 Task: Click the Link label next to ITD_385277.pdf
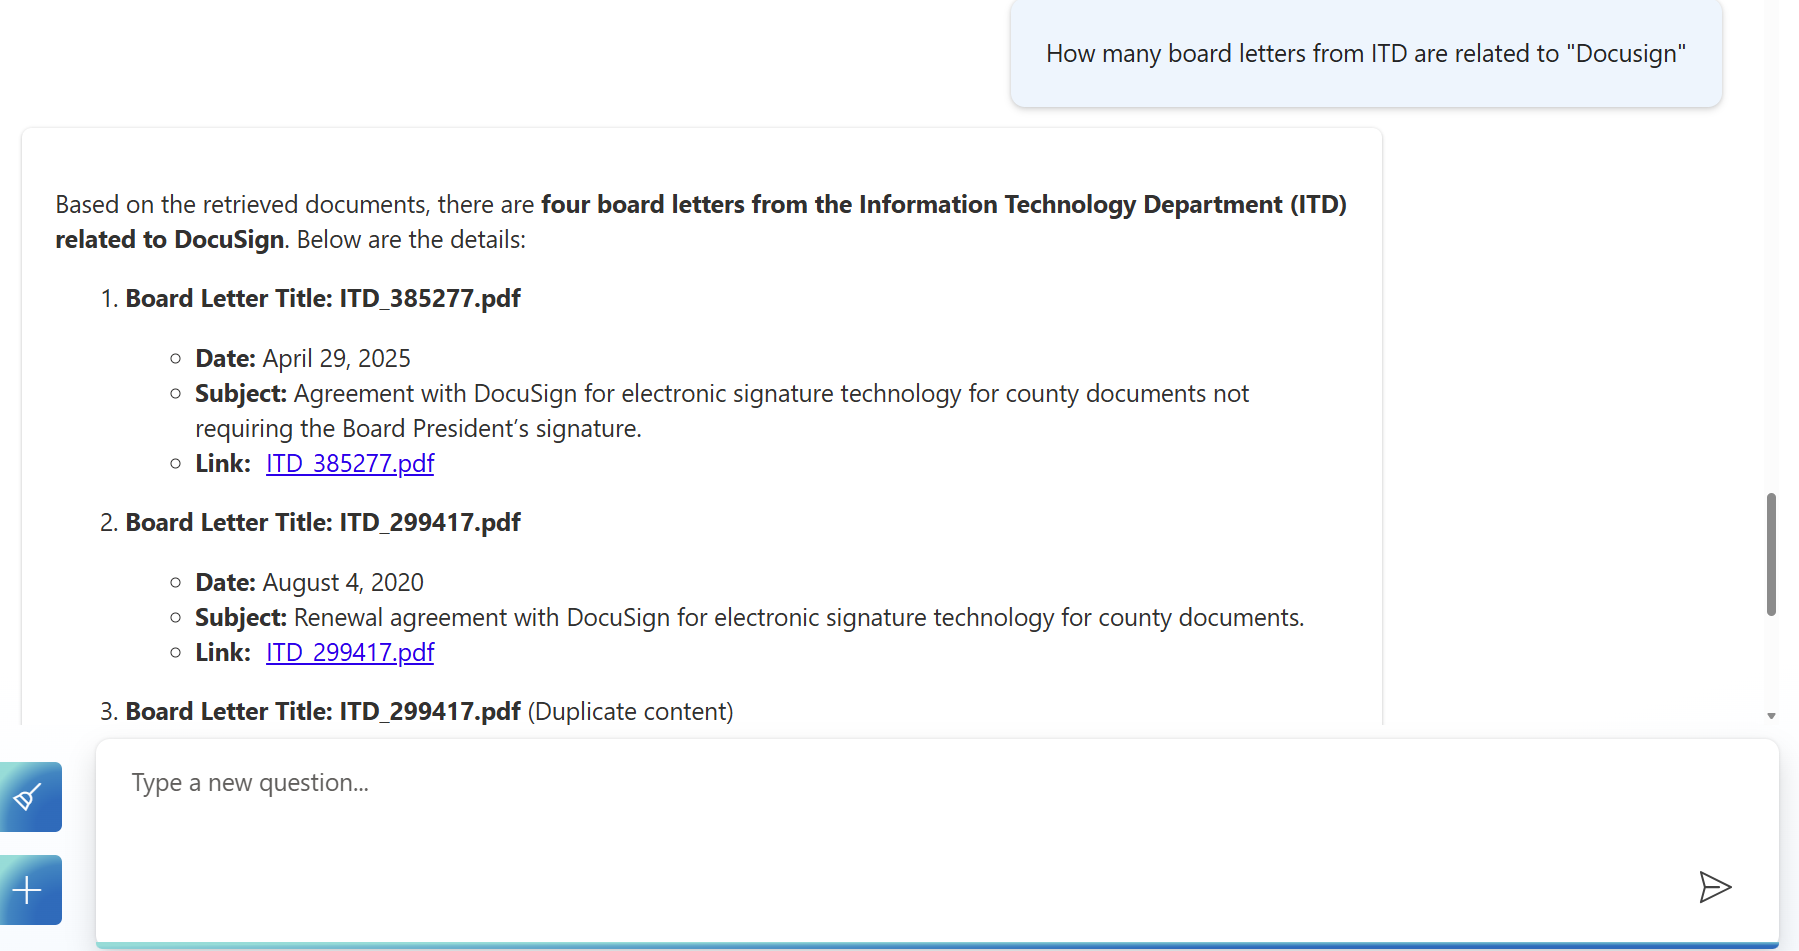coord(222,463)
